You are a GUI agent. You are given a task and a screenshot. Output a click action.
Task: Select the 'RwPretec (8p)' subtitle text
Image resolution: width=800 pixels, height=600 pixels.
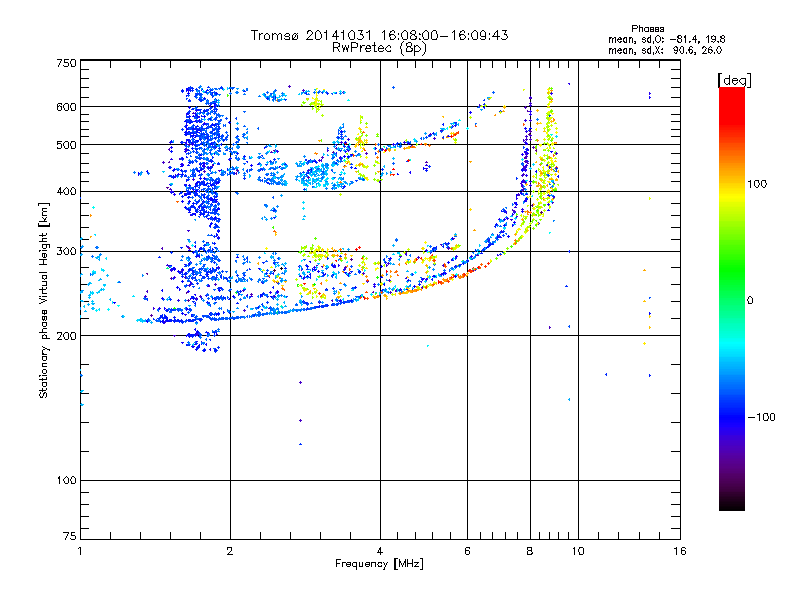(379, 48)
